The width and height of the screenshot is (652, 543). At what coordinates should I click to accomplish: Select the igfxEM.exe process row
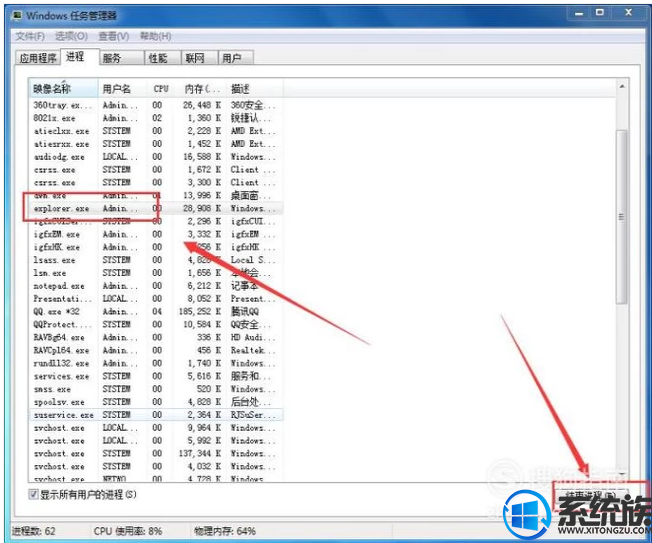click(x=156, y=234)
